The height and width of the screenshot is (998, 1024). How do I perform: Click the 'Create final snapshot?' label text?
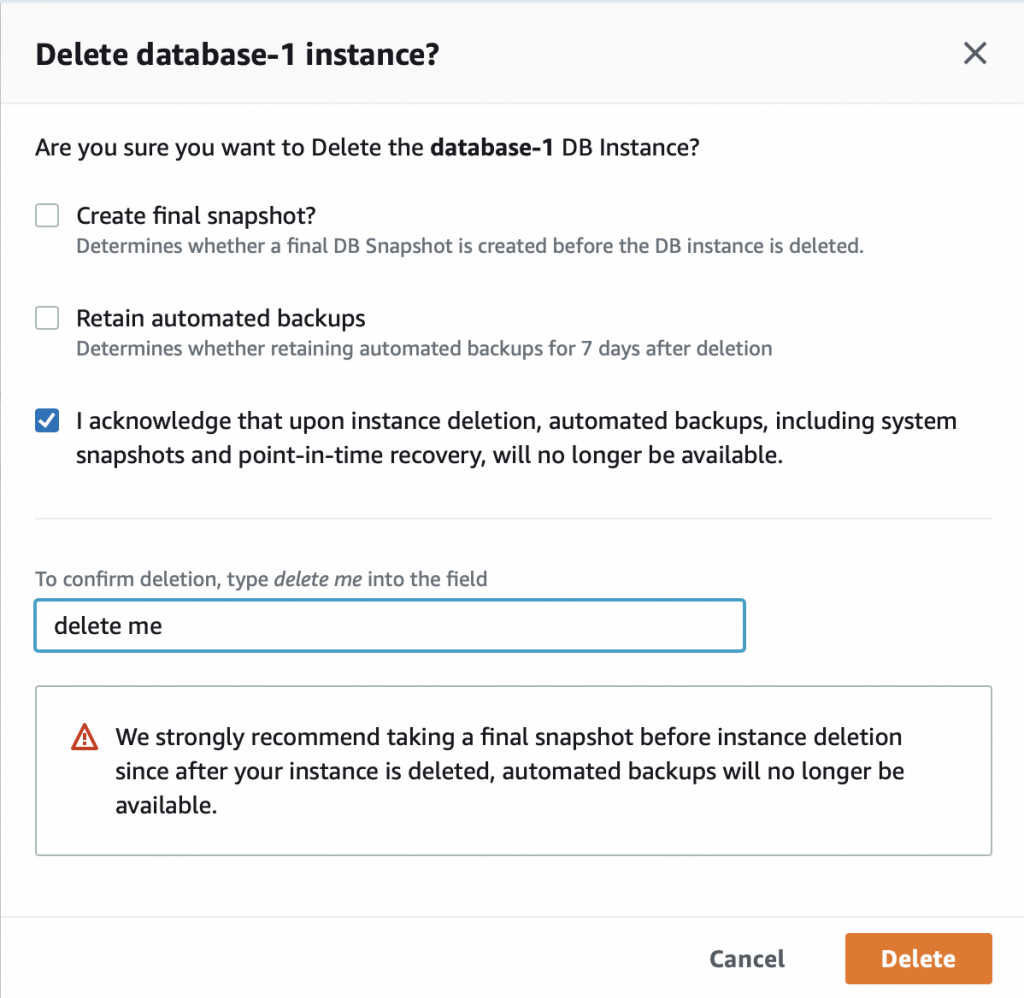pos(196,216)
